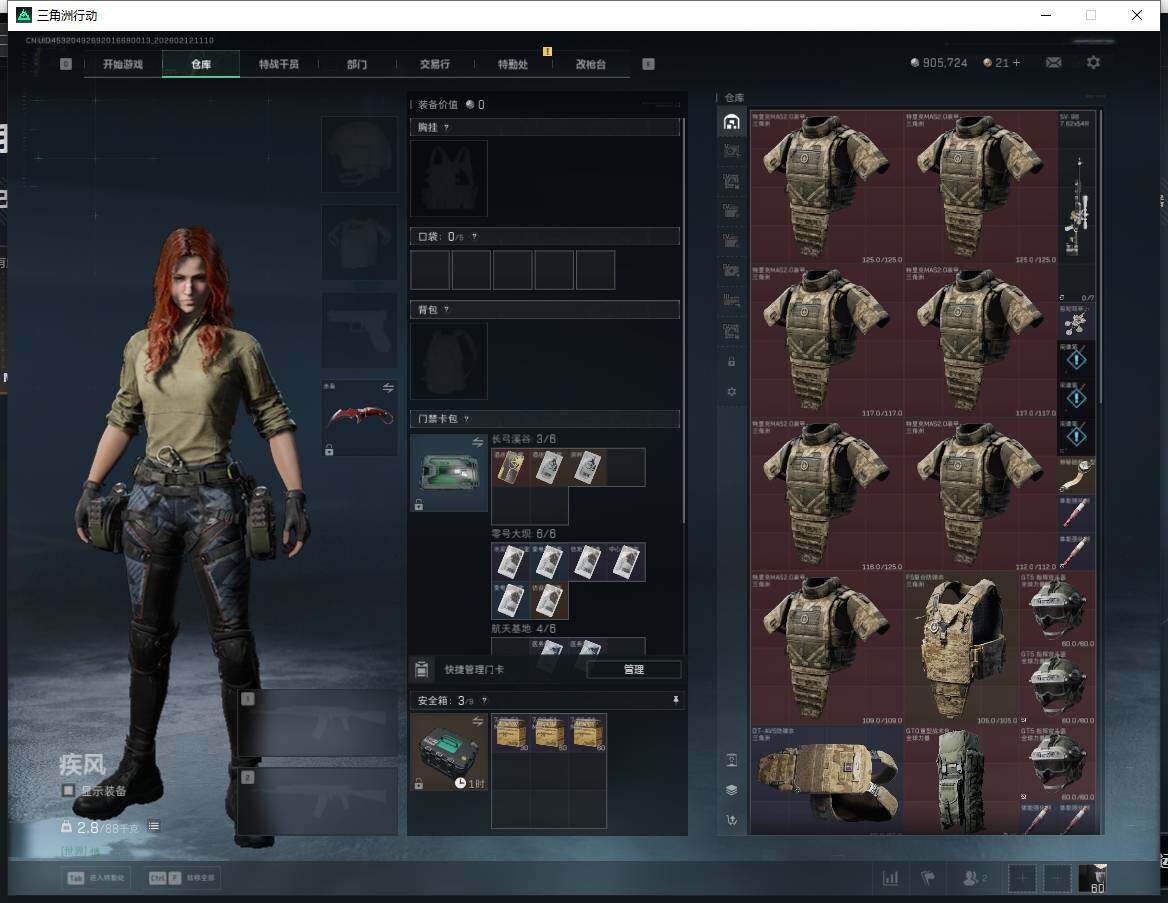Viewport: 1168px width, 903px height.
Task: Click the first plus teammate slot
Action: click(1022, 878)
